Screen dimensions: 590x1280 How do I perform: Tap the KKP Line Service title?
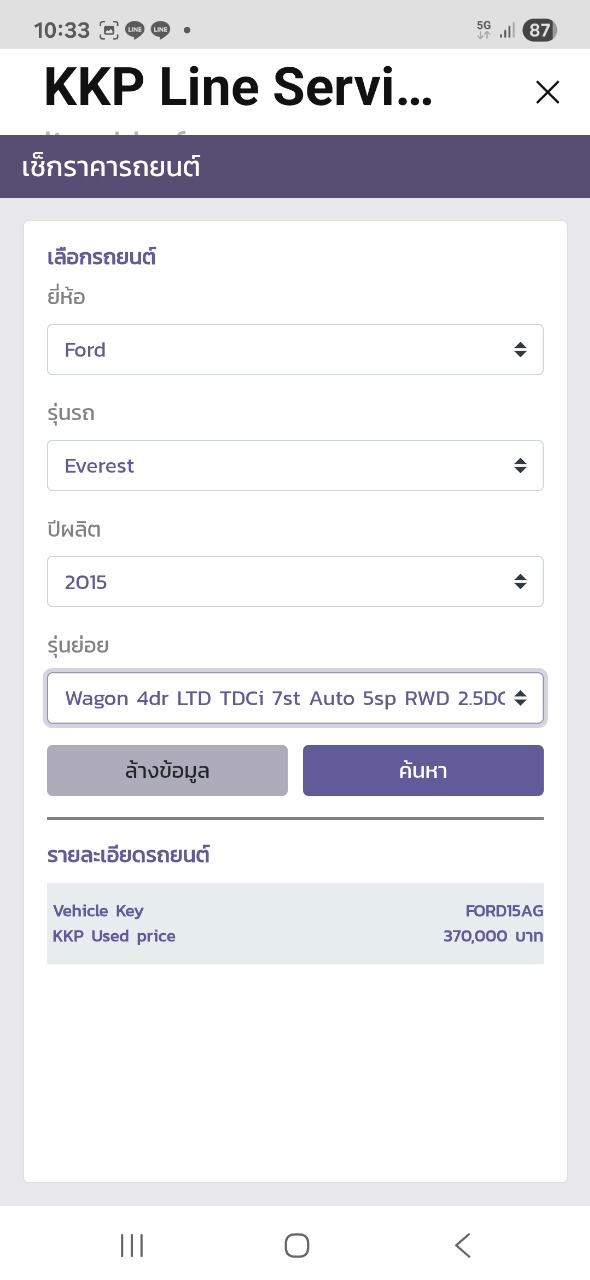tap(238, 88)
